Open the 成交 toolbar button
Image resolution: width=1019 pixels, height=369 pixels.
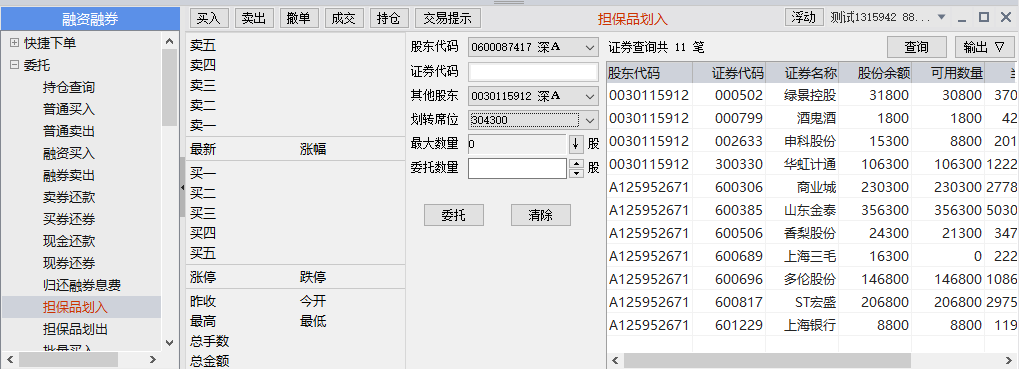click(x=344, y=18)
